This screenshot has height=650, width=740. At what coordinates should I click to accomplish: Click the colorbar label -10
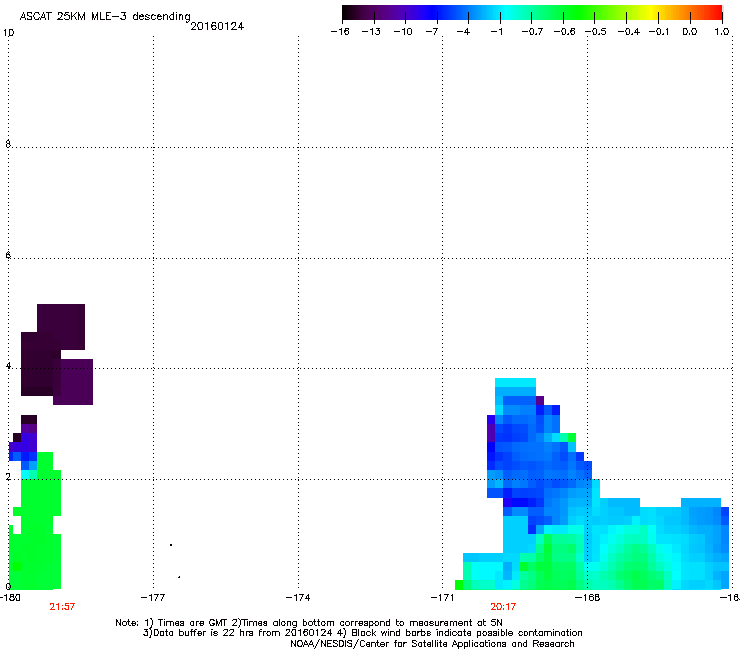[403, 32]
